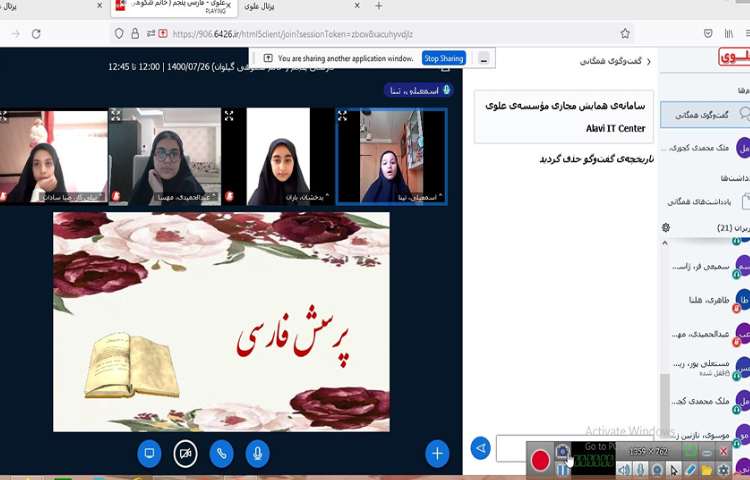Select user عبدالحمیدی in the users list
750x480 pixels.
pyautogui.click(x=709, y=334)
